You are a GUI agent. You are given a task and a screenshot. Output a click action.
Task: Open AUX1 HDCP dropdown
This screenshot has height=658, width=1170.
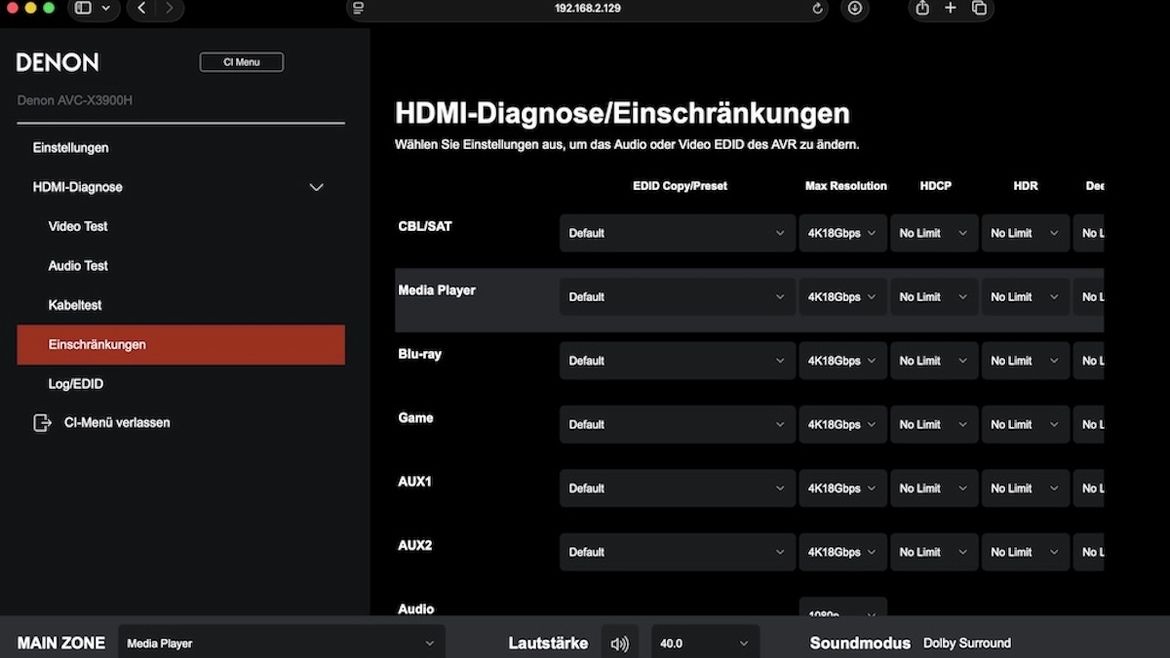933,489
